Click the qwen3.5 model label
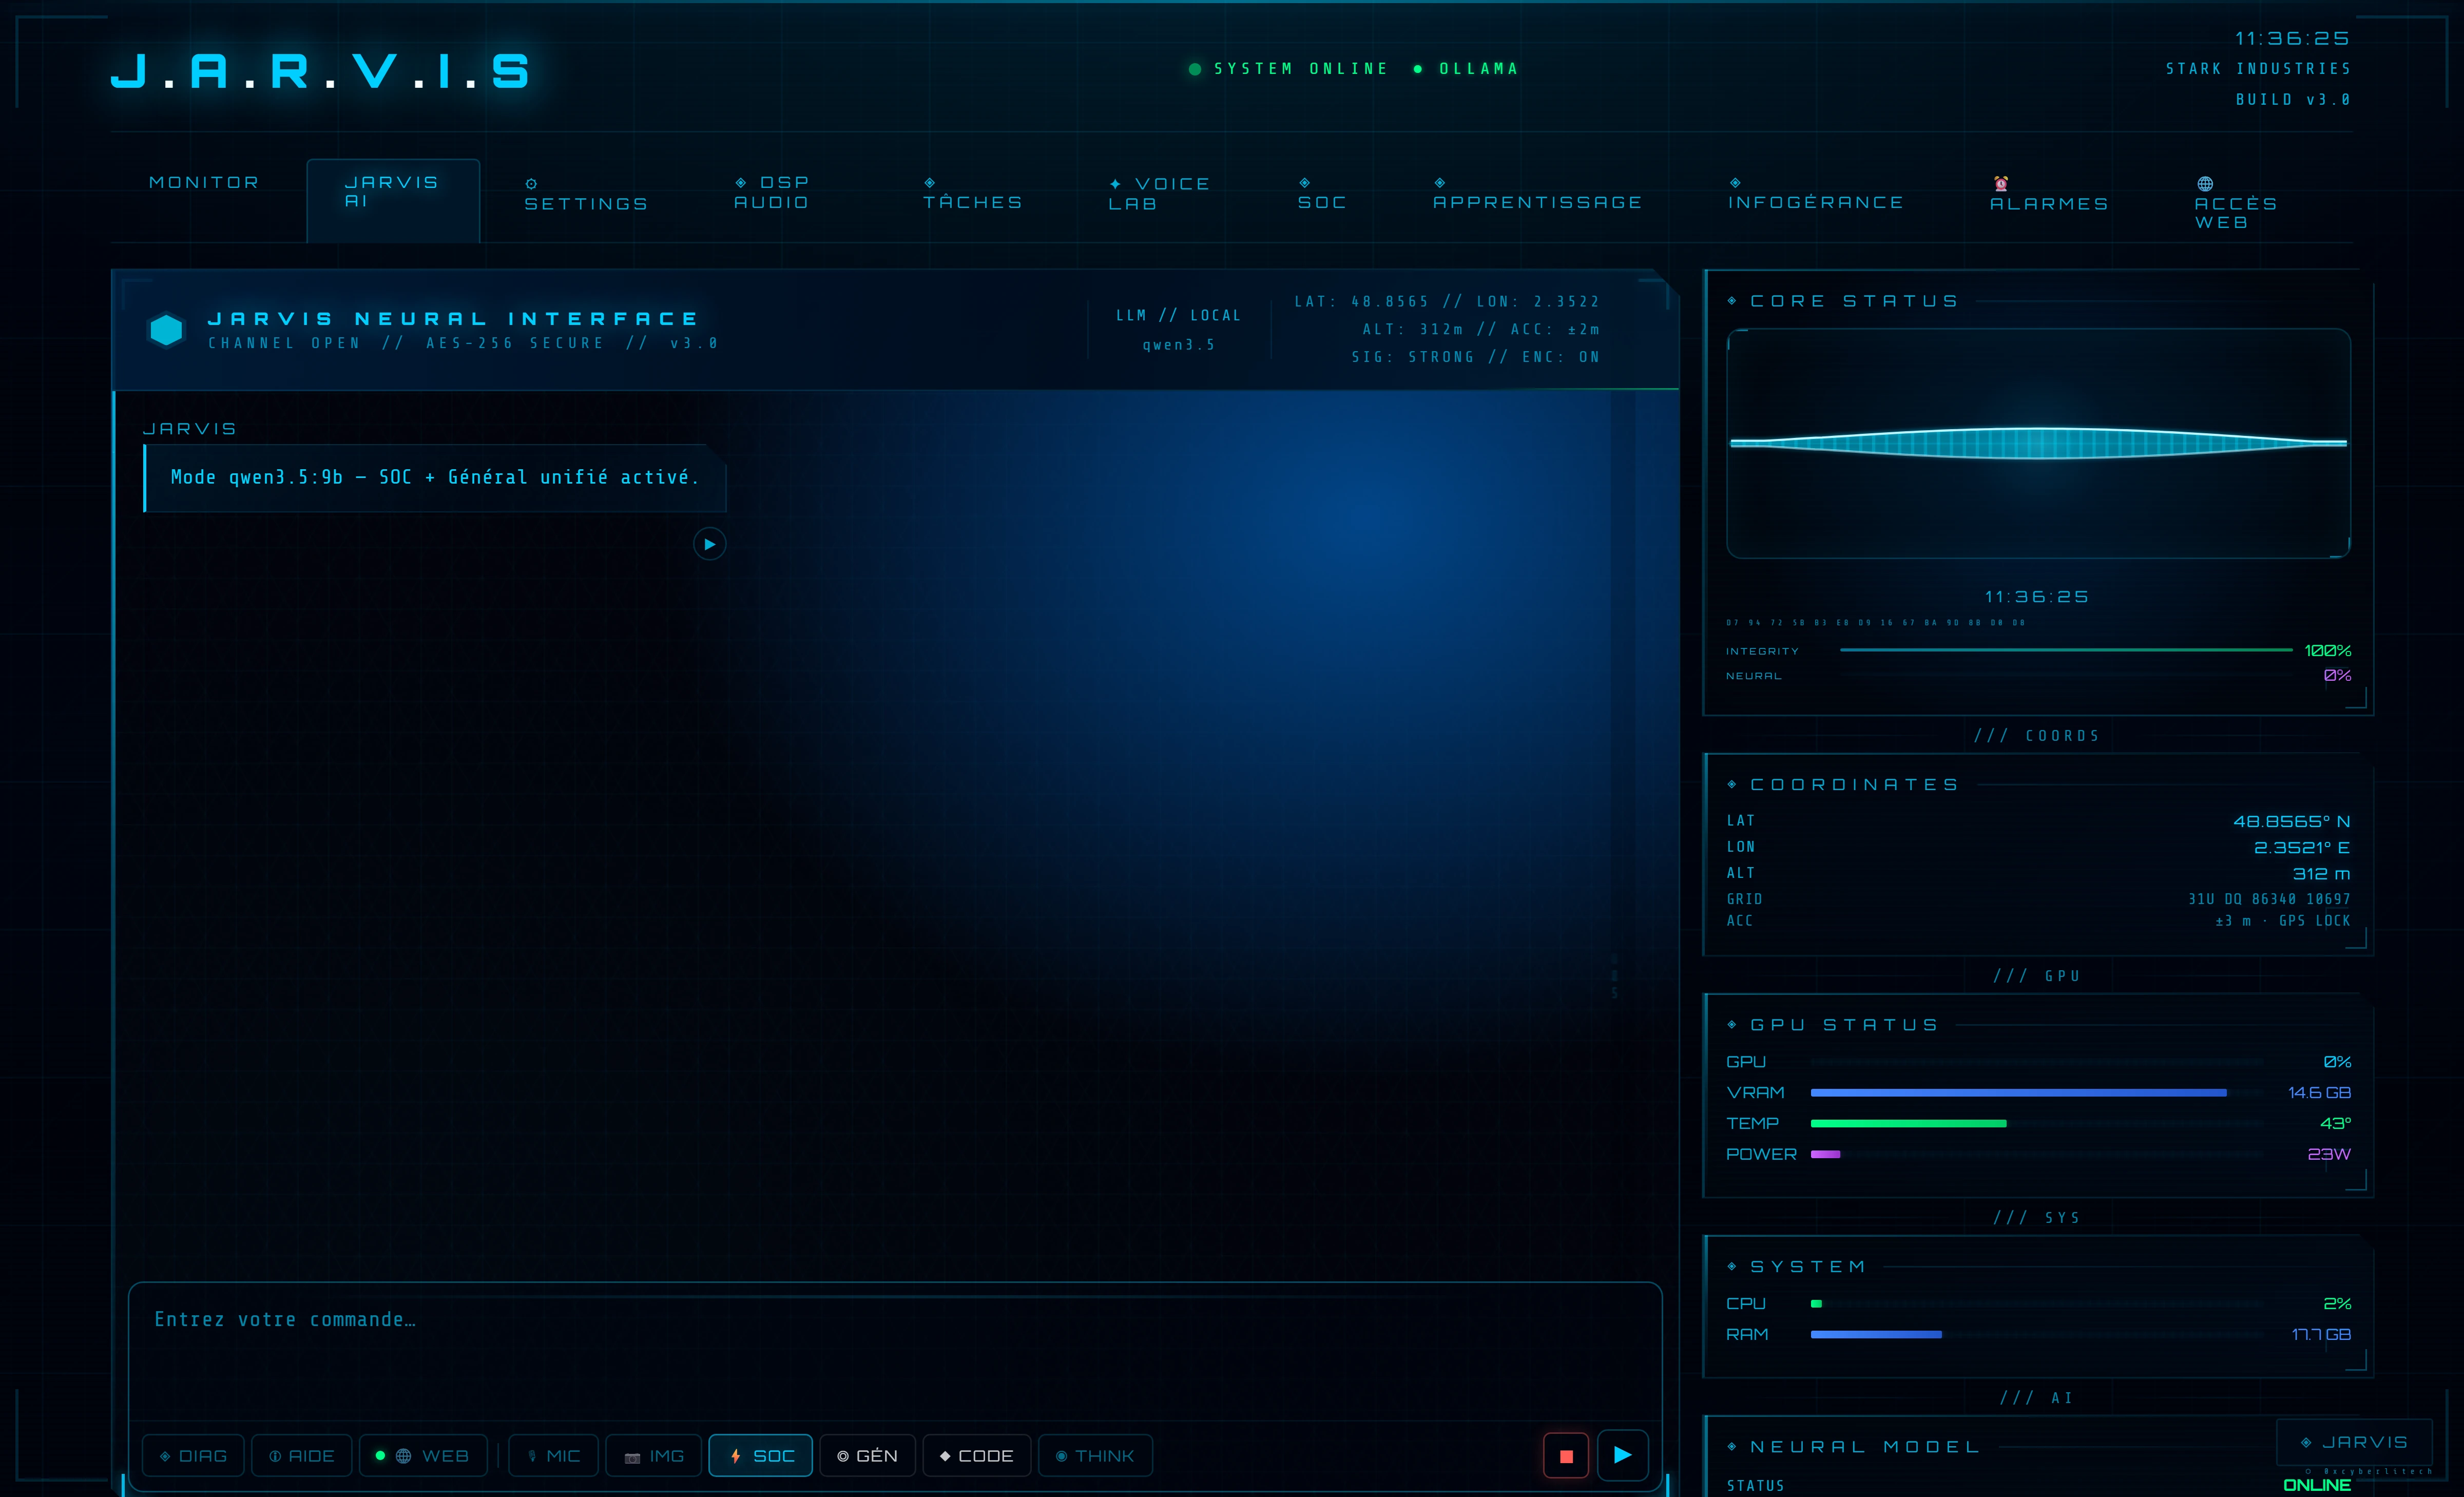Screen dimensions: 2464x1497 pyautogui.click(x=1179, y=345)
